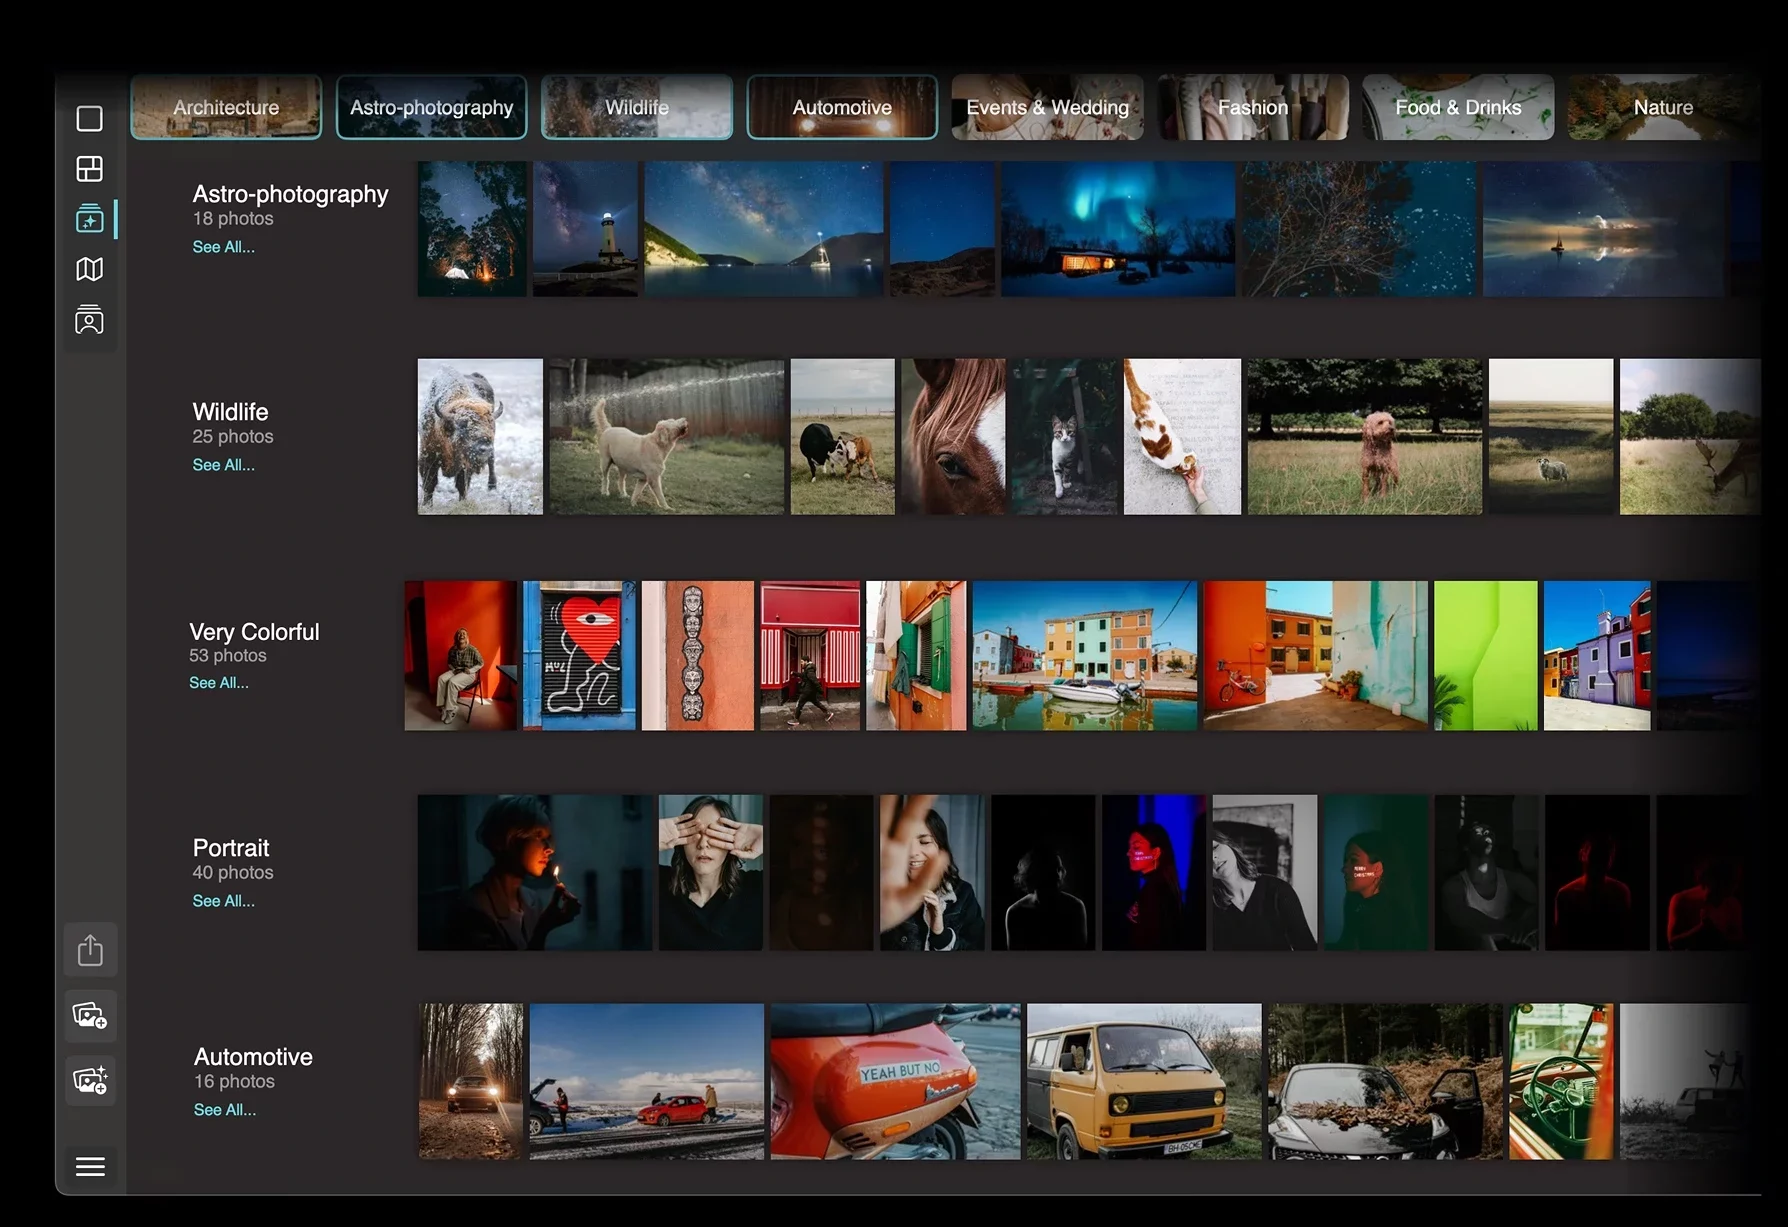
Task: Open the grid view icon in sidebar
Action: tap(90, 169)
